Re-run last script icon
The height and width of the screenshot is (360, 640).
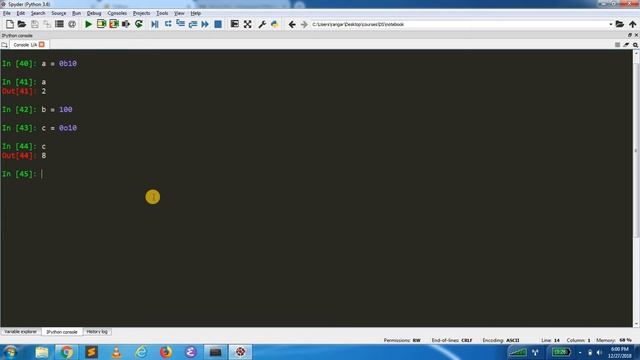pos(139,24)
